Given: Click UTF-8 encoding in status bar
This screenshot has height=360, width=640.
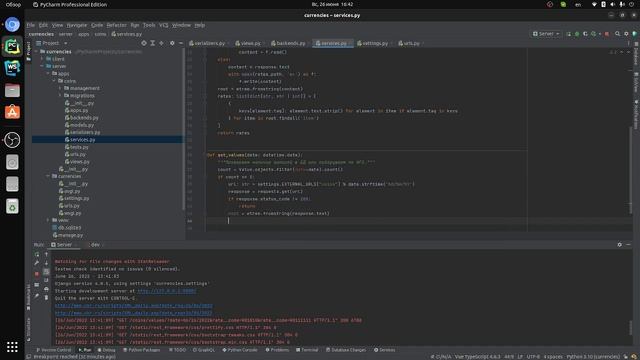Looking at the screenshot, I should (533, 357).
